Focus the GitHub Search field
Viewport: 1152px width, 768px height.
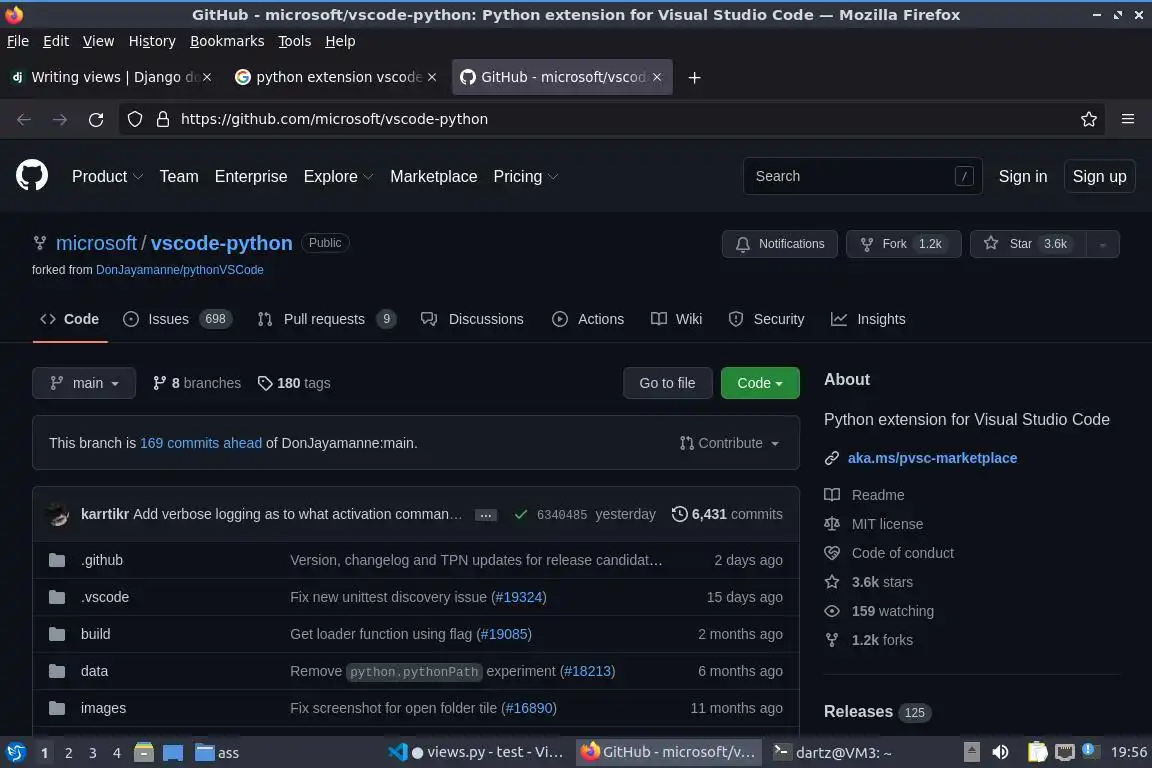863,176
